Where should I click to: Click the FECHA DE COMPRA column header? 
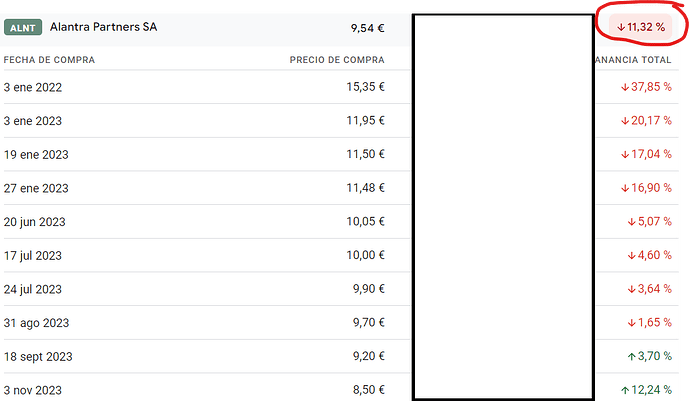pos(49,60)
